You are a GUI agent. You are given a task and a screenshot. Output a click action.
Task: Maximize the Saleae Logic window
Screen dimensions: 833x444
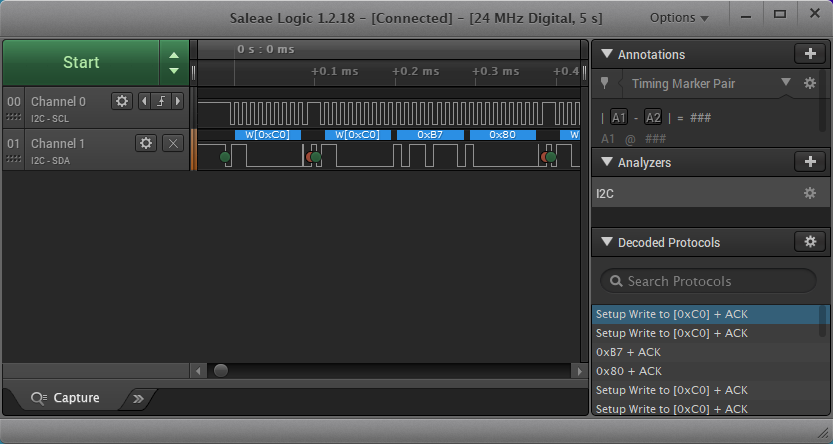tap(780, 14)
